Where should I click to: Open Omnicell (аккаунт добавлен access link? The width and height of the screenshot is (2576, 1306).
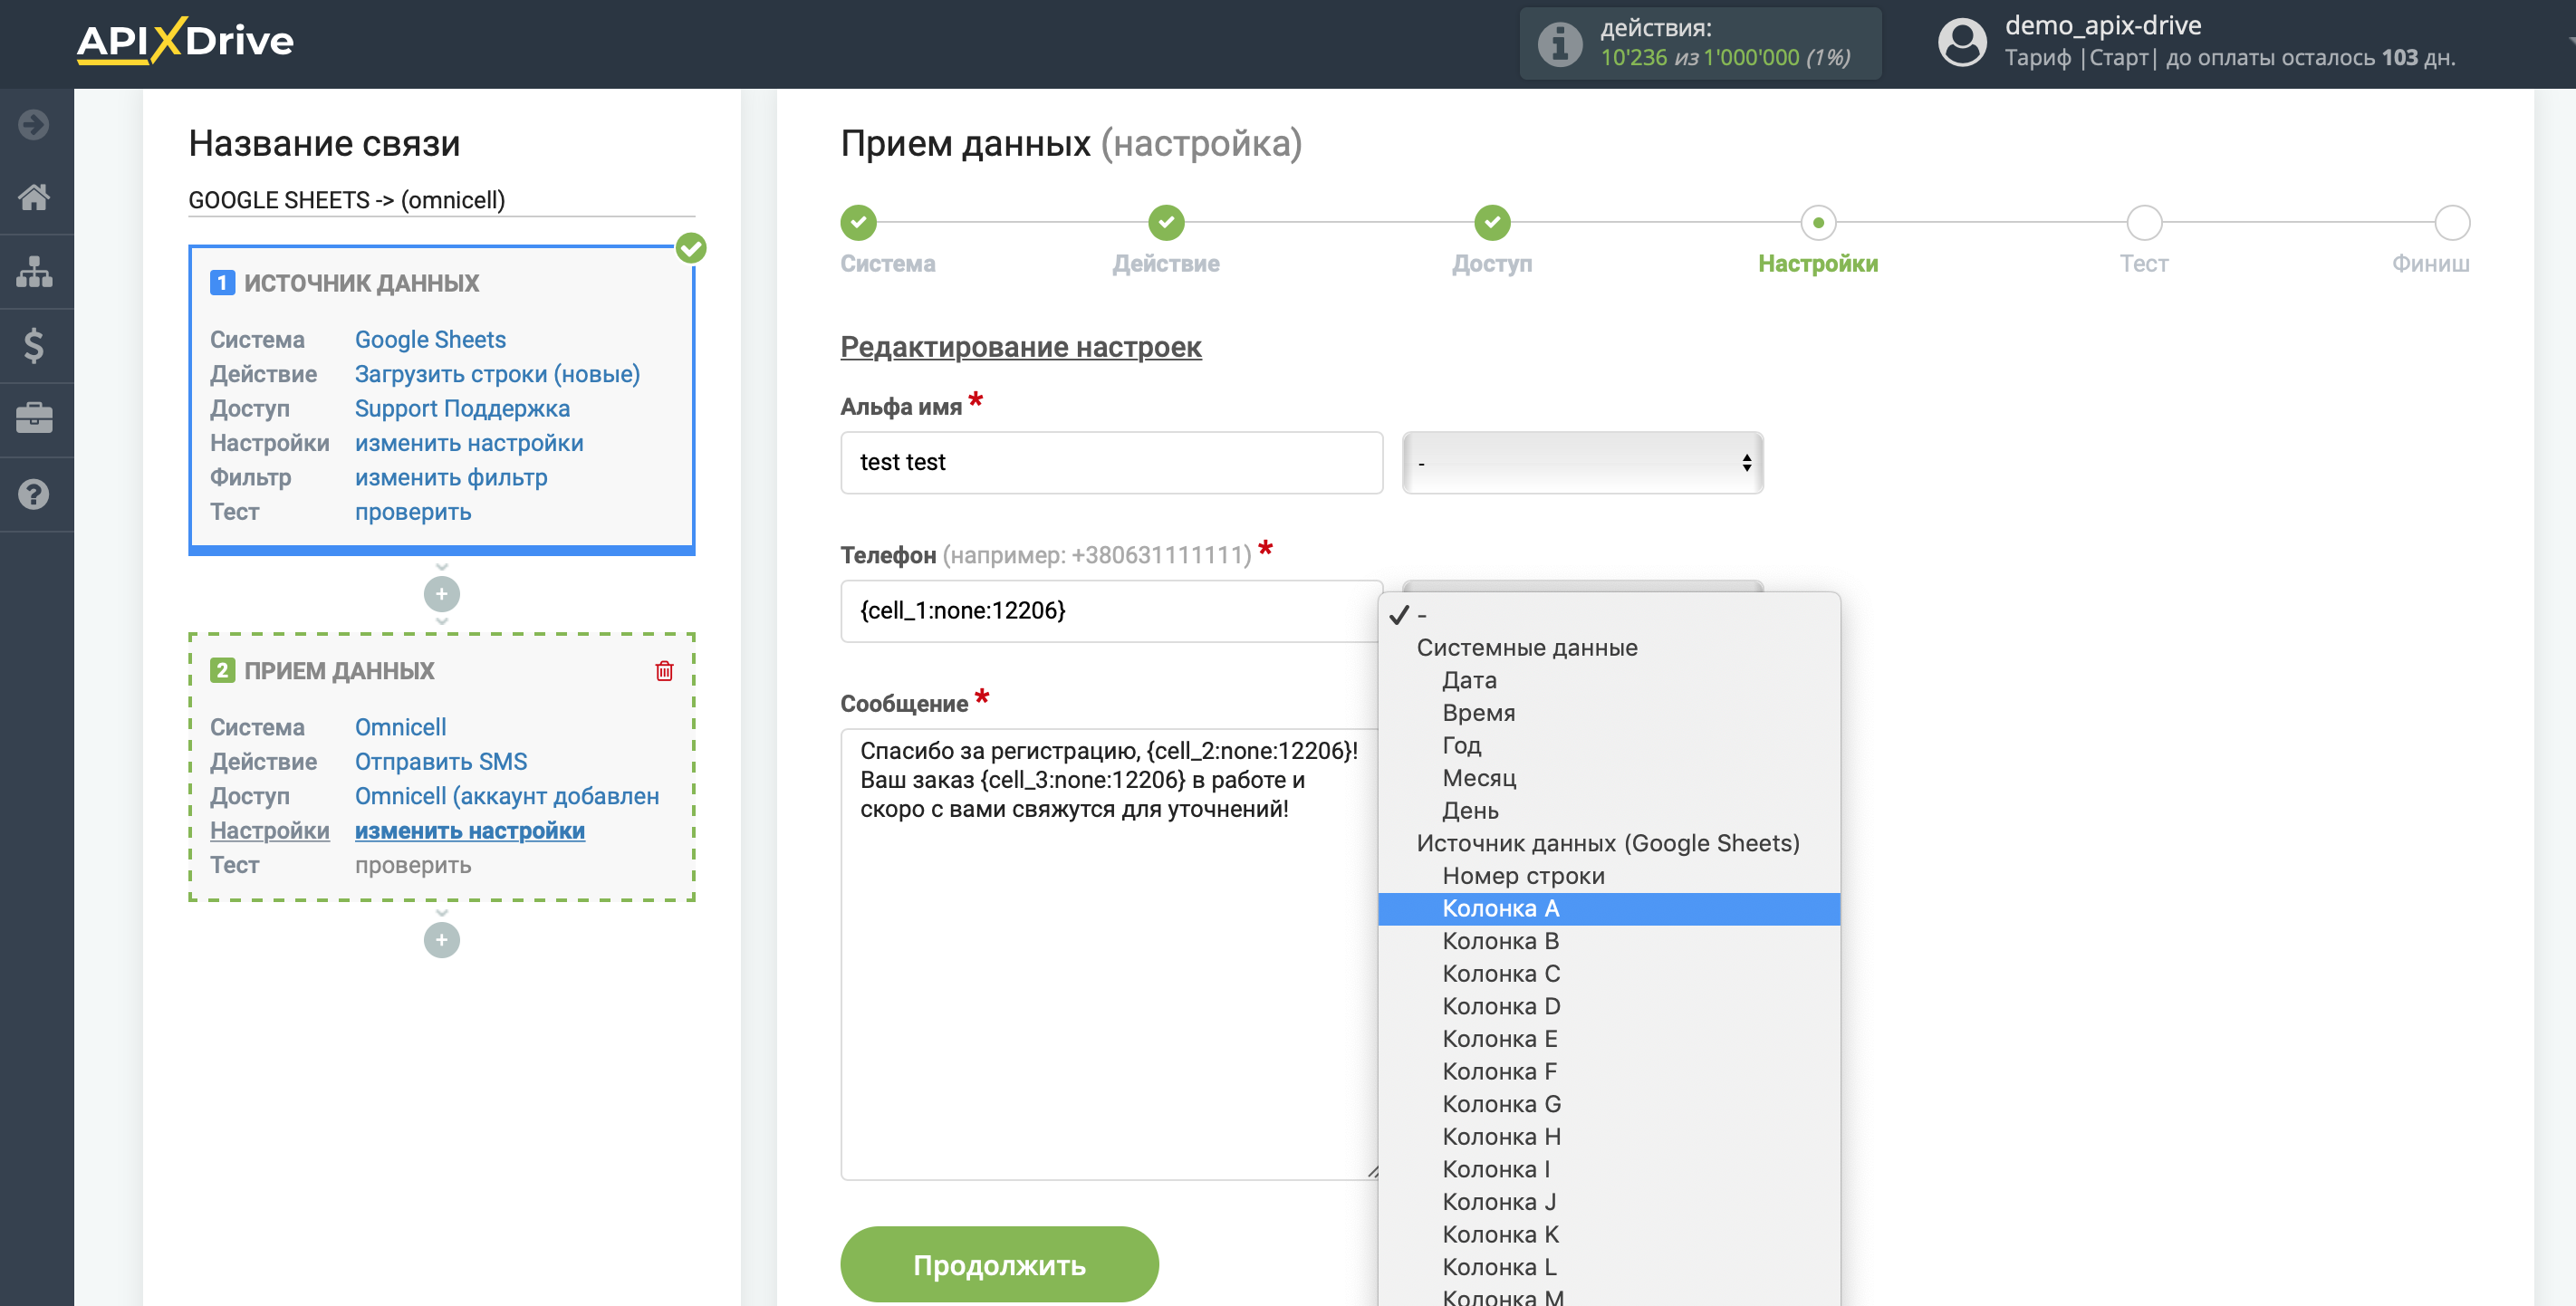pyautogui.click(x=507, y=796)
